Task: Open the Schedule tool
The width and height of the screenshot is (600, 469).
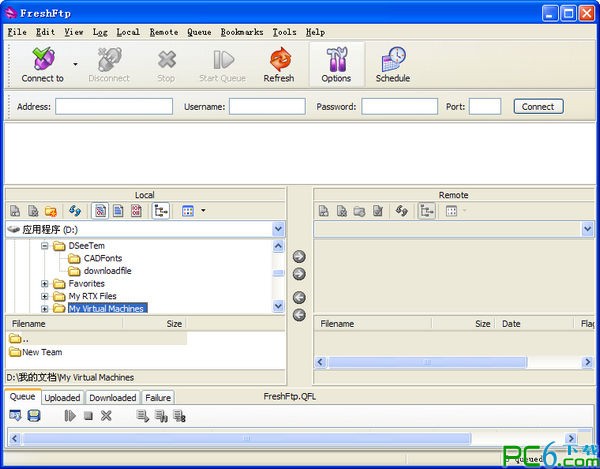Action: (392, 64)
